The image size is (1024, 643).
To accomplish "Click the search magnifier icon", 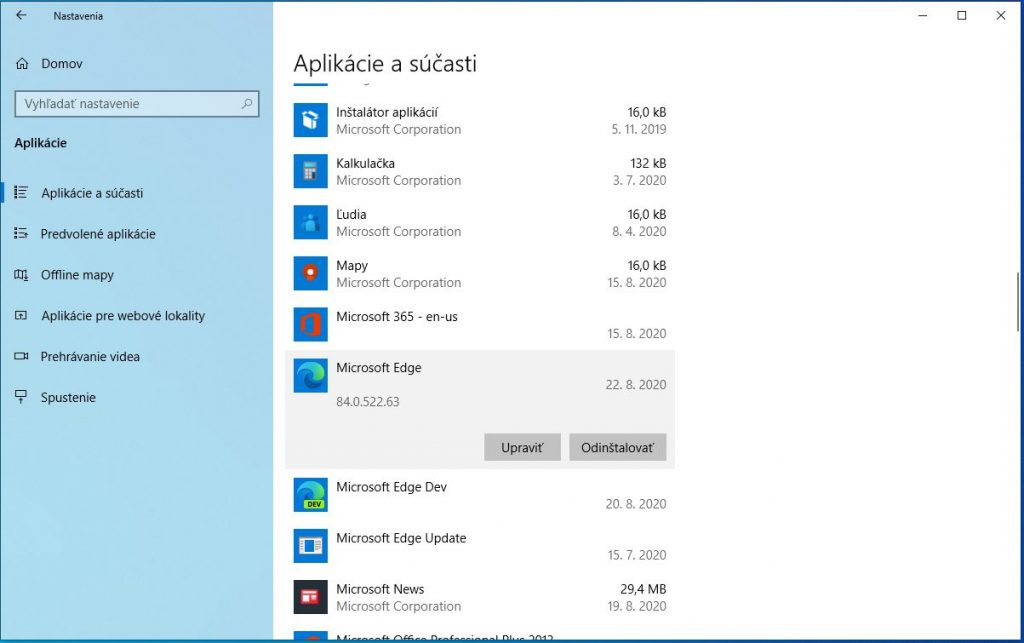I will pyautogui.click(x=247, y=104).
